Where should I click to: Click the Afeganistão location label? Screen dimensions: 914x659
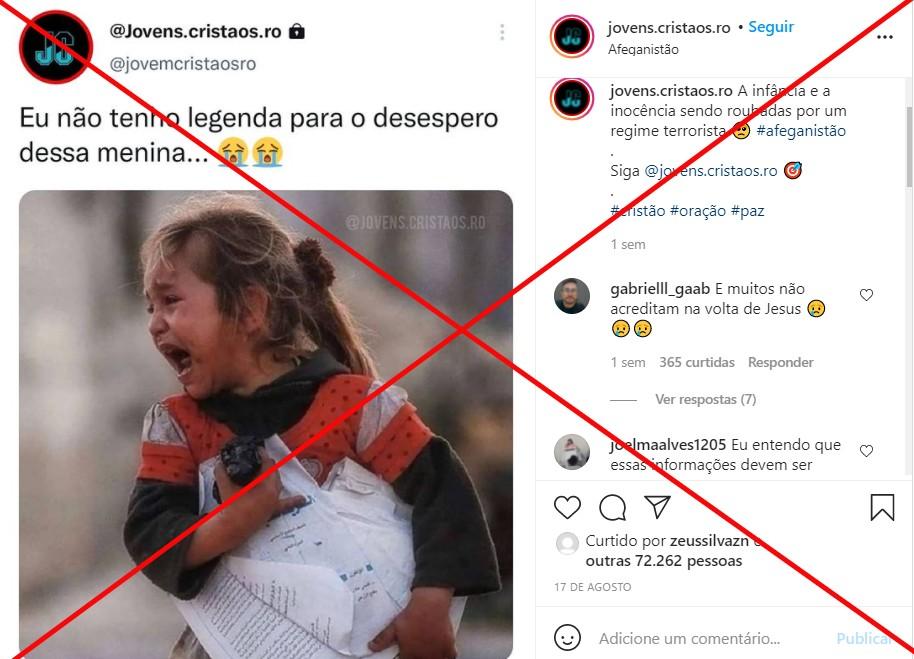(x=643, y=50)
